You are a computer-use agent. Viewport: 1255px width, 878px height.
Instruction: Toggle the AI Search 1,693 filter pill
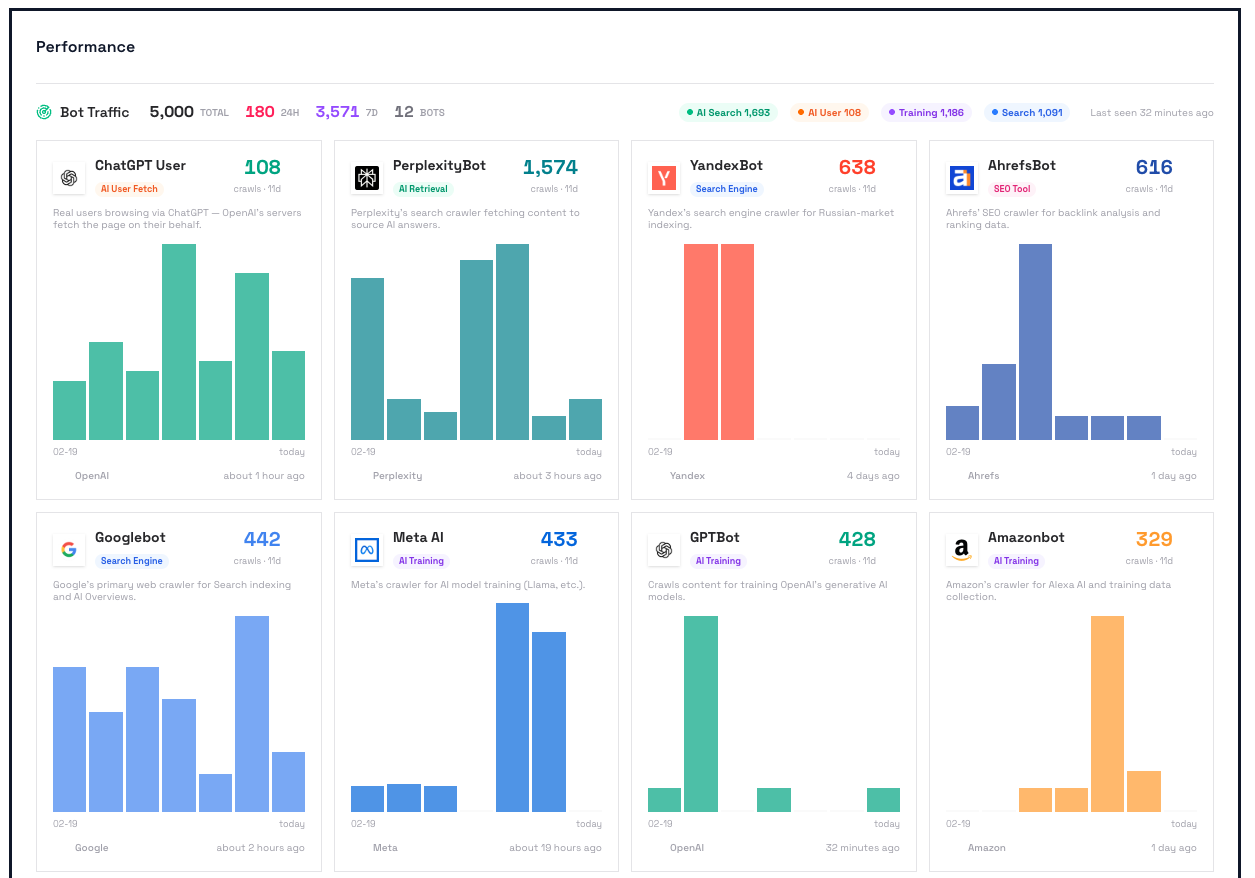tap(728, 112)
